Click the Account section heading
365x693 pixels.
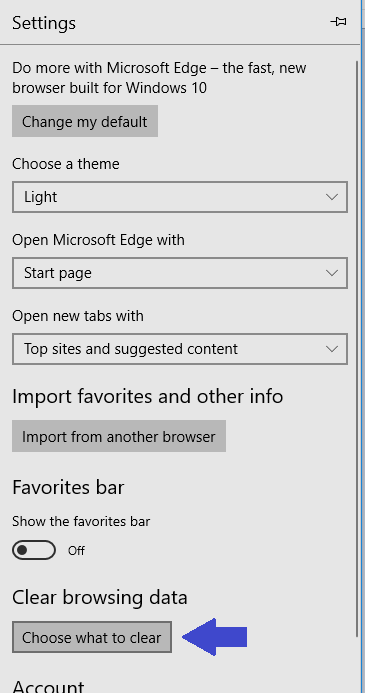pyautogui.click(x=48, y=686)
